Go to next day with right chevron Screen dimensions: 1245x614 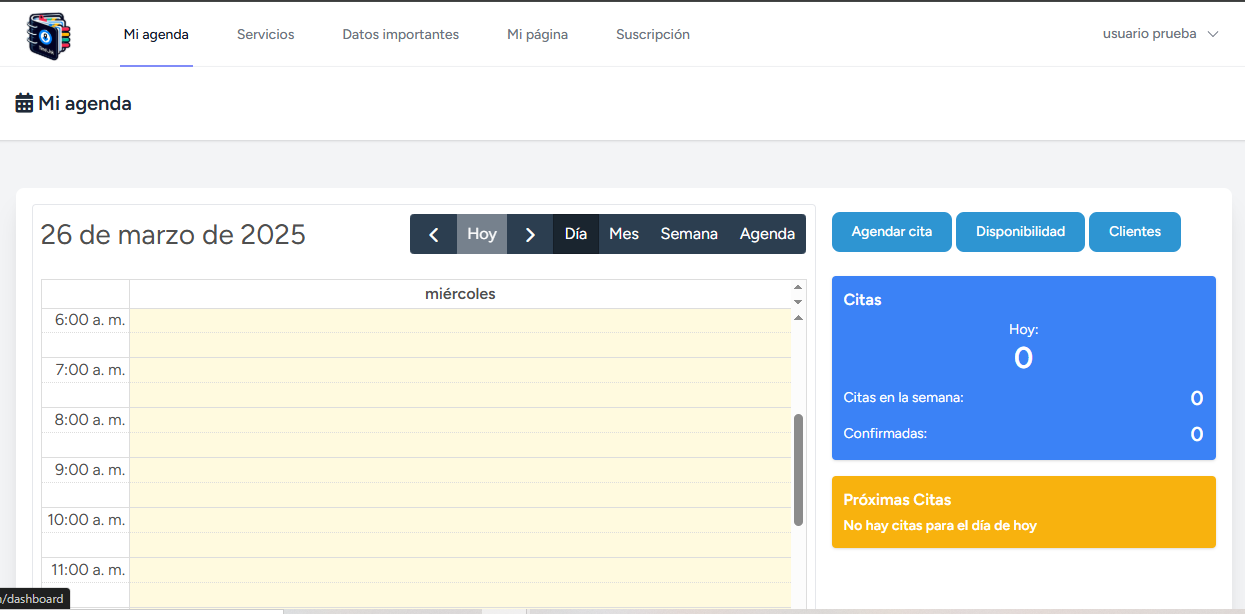point(530,234)
